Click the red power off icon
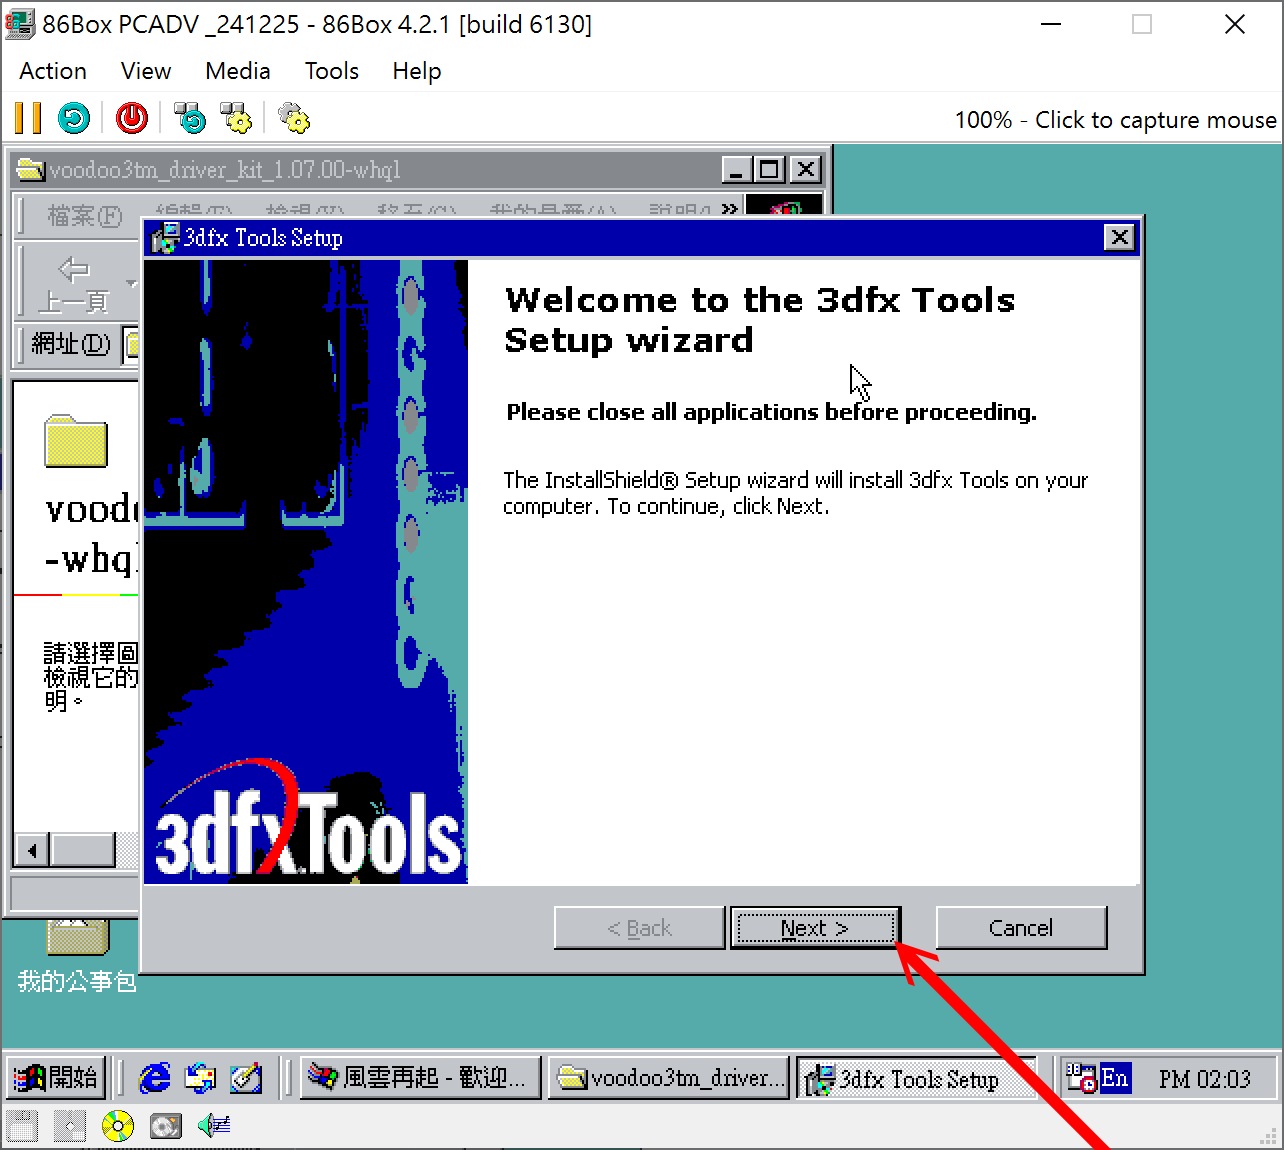 pyautogui.click(x=132, y=118)
